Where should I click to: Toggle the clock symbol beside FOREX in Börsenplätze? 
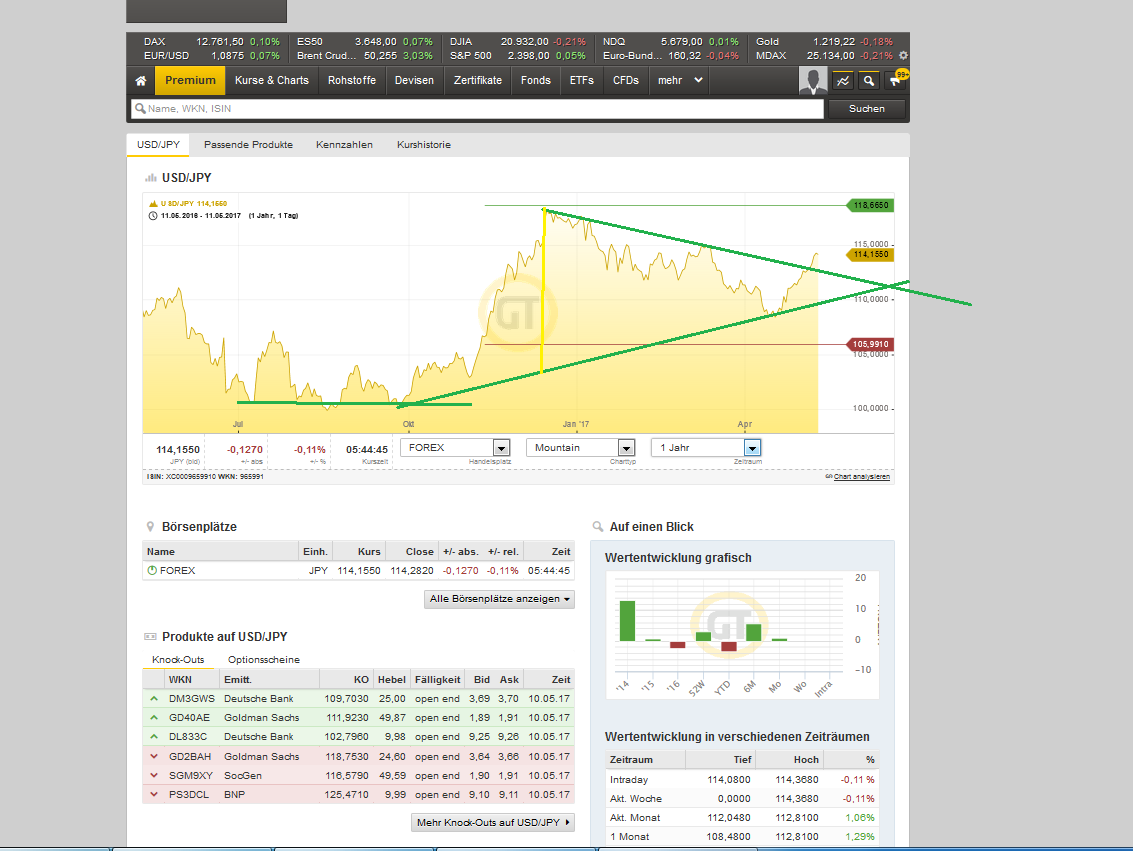152,571
